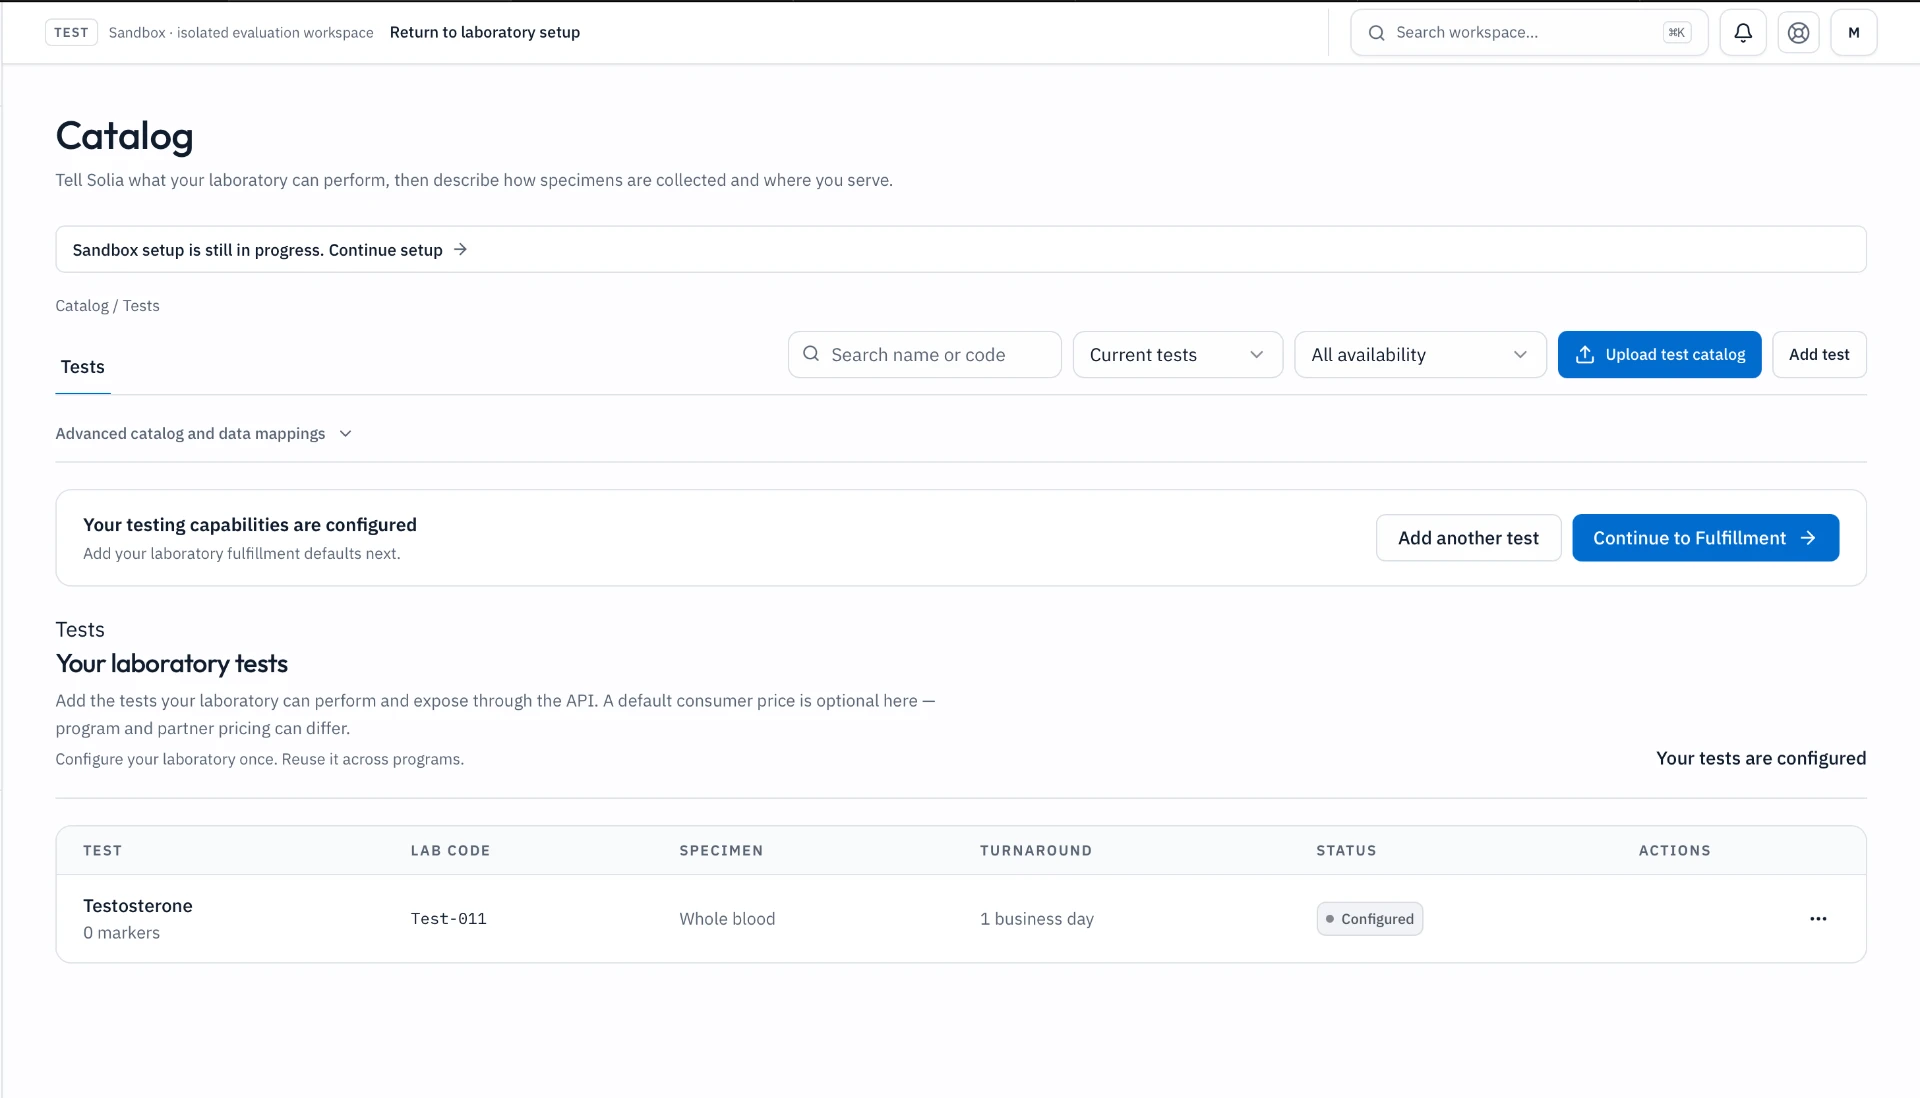The width and height of the screenshot is (1920, 1098).
Task: Open the help lifebuoy icon
Action: (x=1798, y=33)
